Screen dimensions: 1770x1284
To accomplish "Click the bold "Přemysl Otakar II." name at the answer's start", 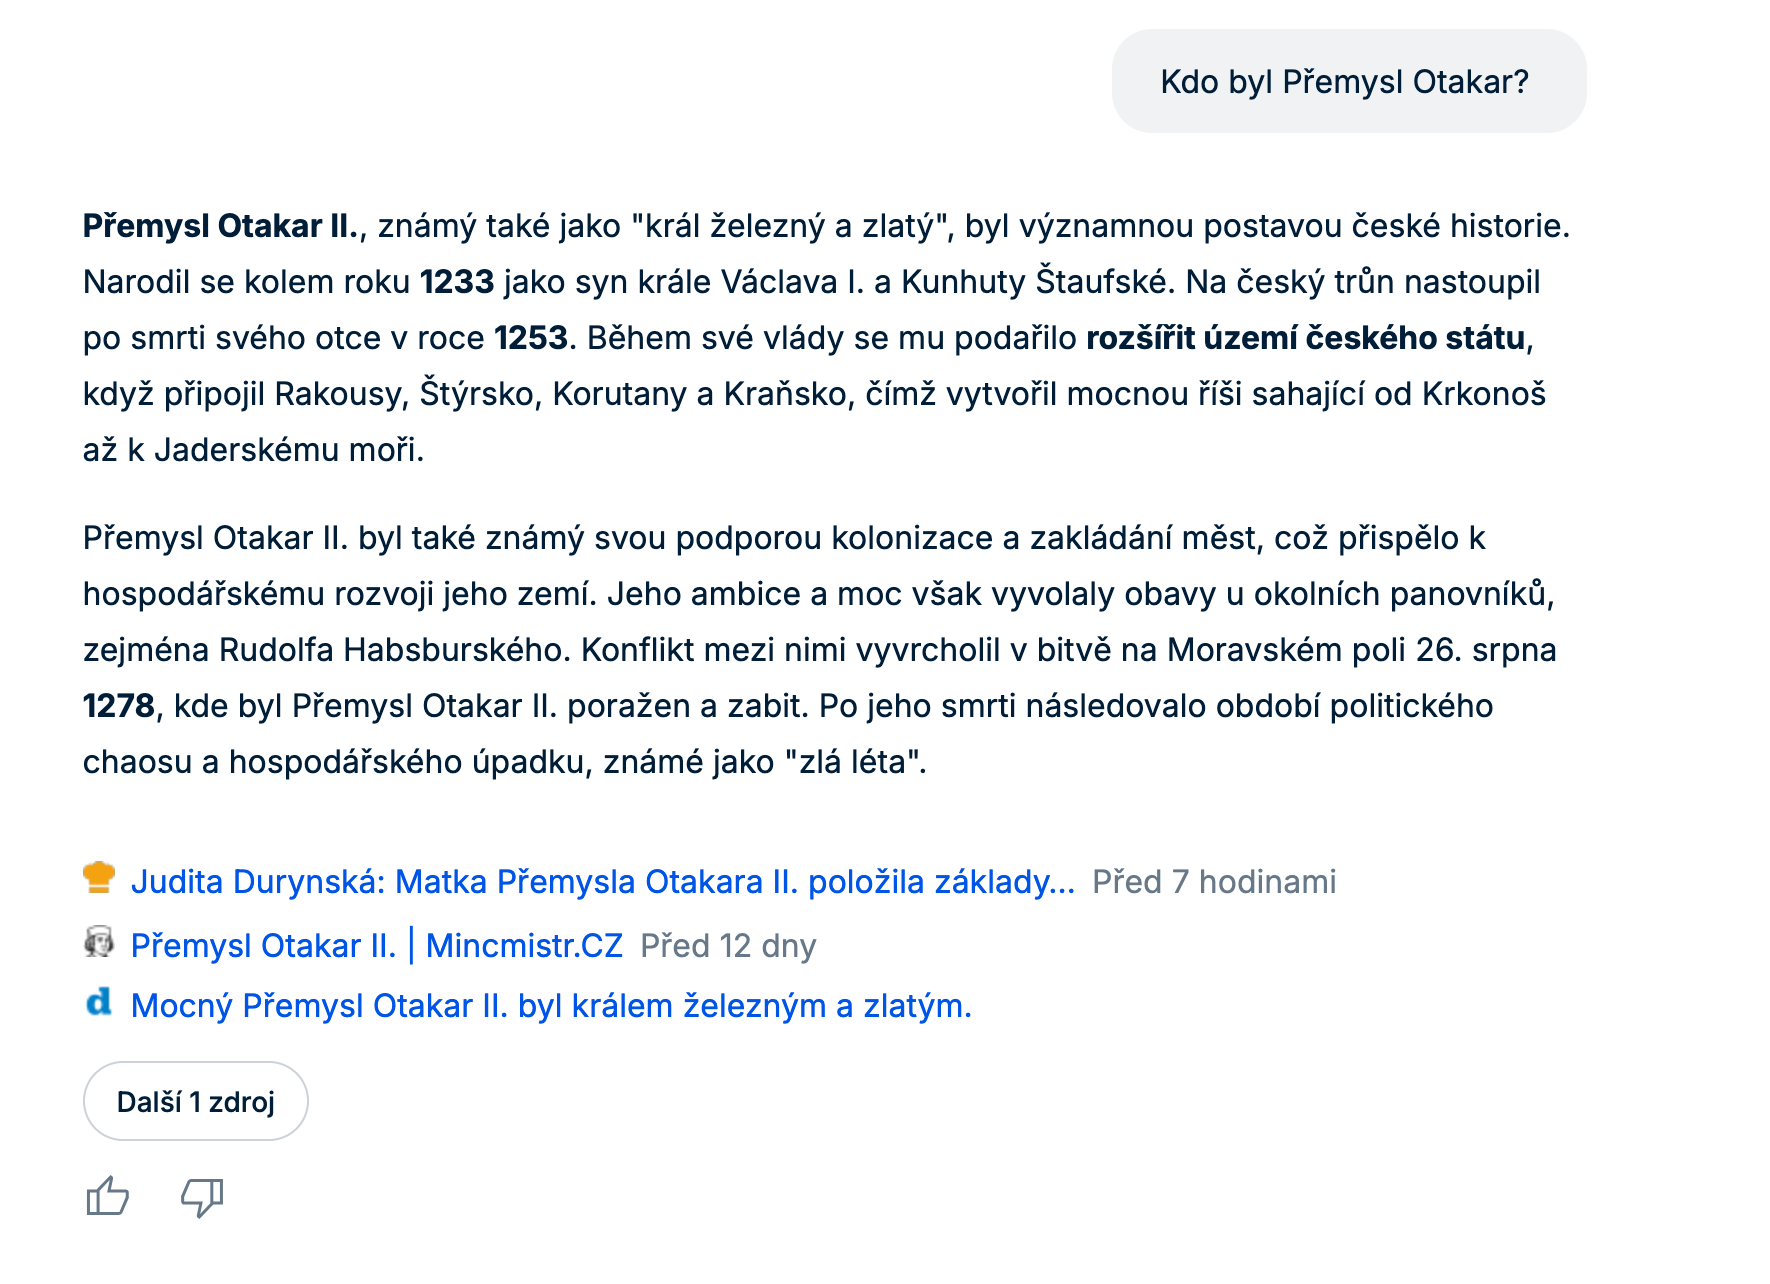I will pyautogui.click(x=220, y=226).
